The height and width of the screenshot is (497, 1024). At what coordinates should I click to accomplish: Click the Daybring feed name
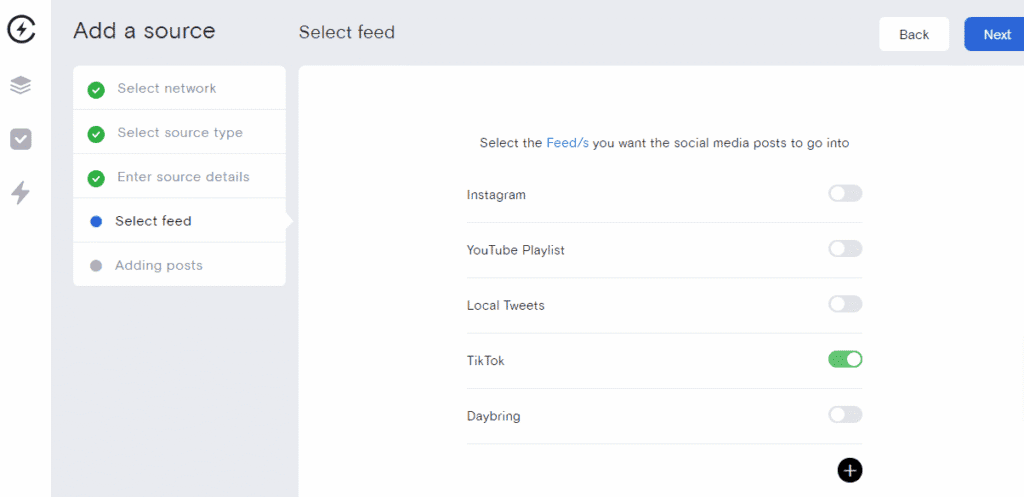[x=494, y=416]
